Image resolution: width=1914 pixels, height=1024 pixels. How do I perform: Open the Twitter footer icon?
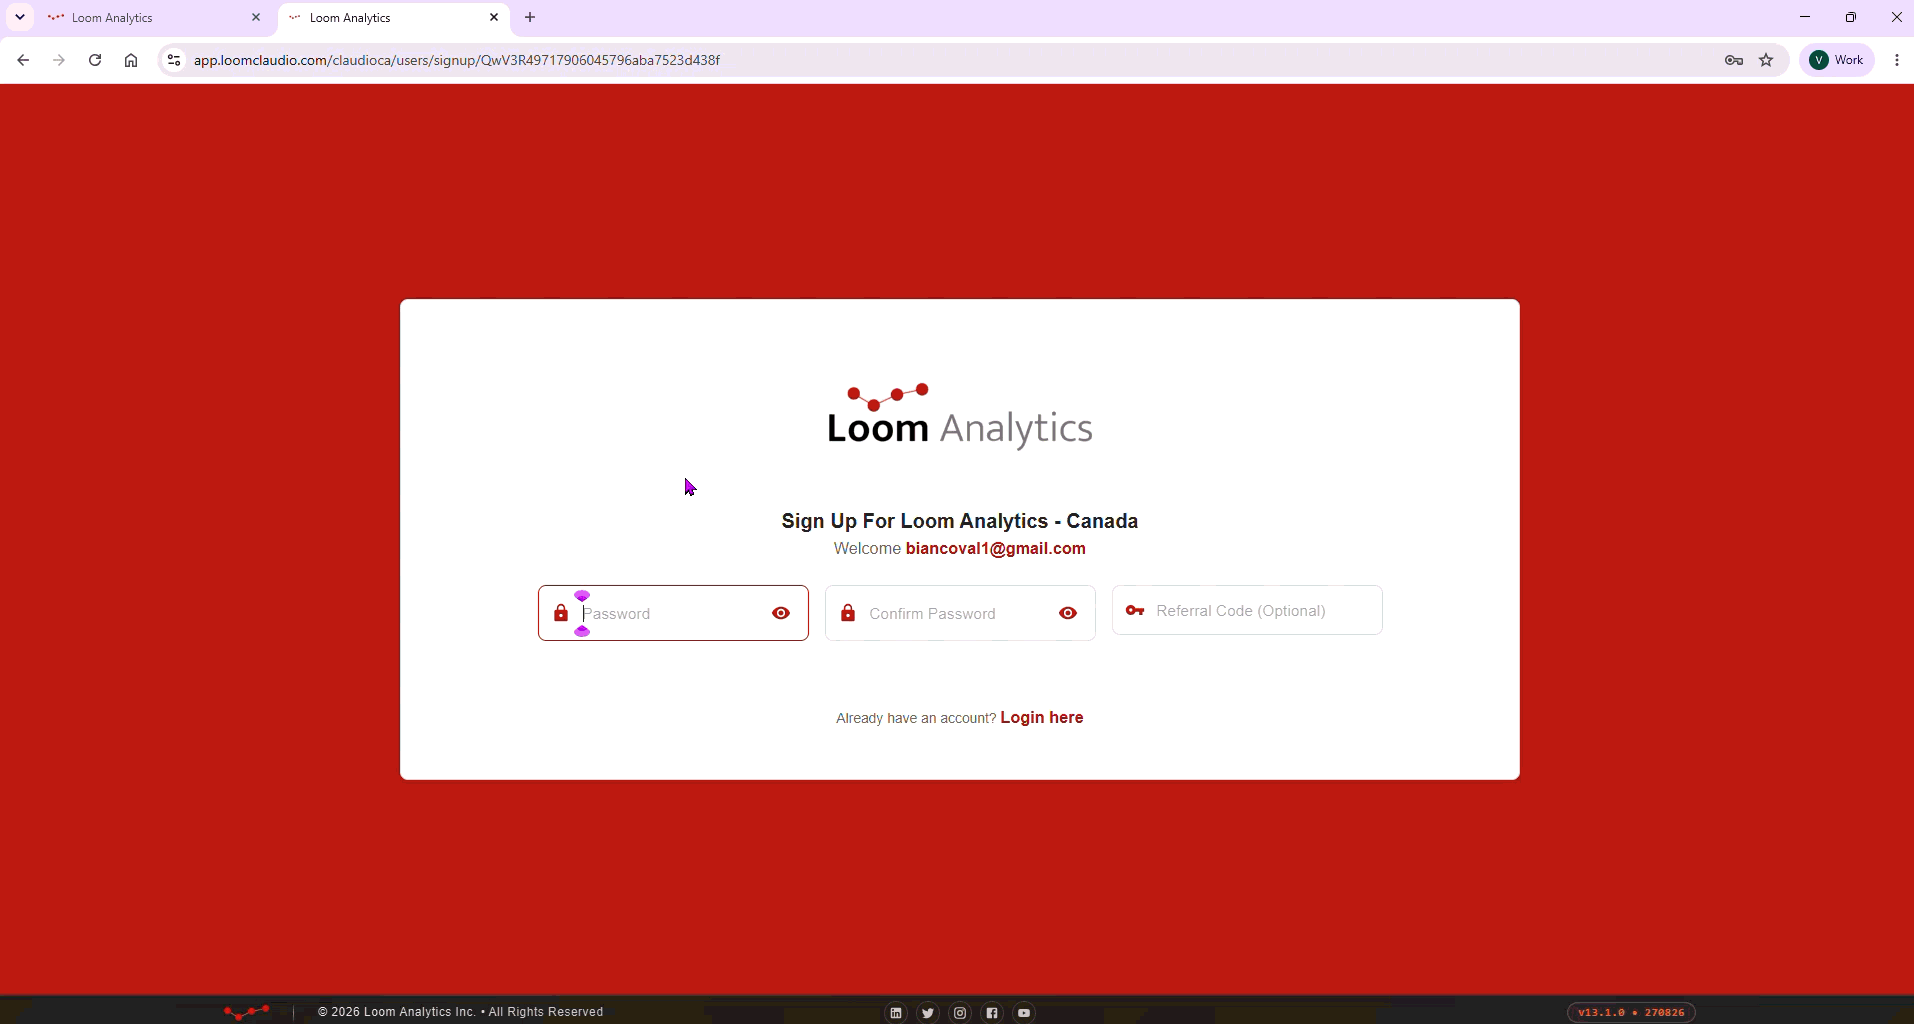point(928,1013)
